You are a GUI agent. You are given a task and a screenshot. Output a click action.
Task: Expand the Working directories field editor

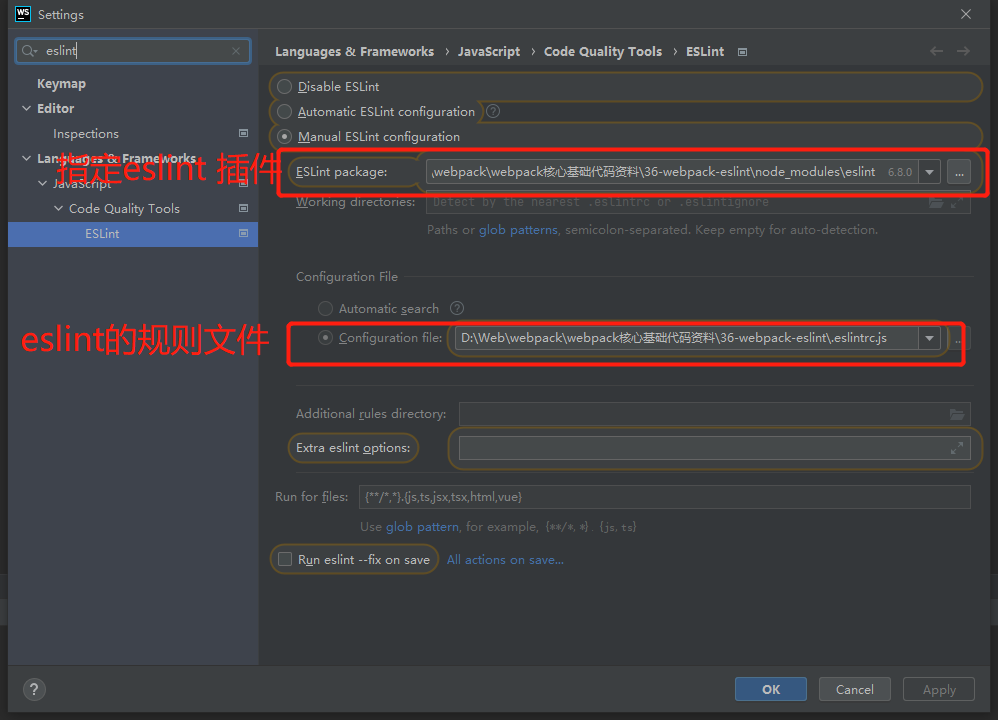957,202
